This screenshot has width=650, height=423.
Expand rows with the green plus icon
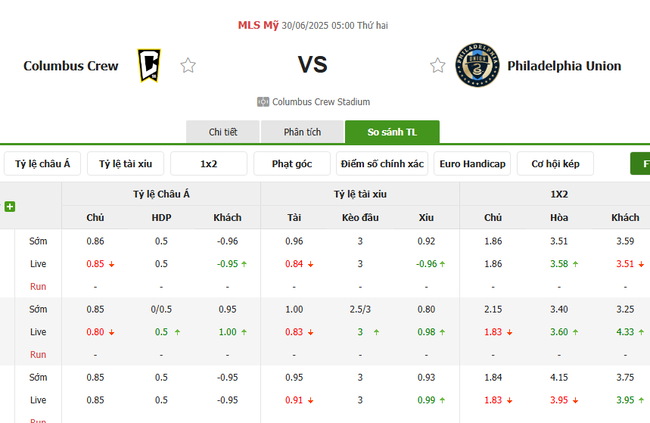pyautogui.click(x=10, y=207)
